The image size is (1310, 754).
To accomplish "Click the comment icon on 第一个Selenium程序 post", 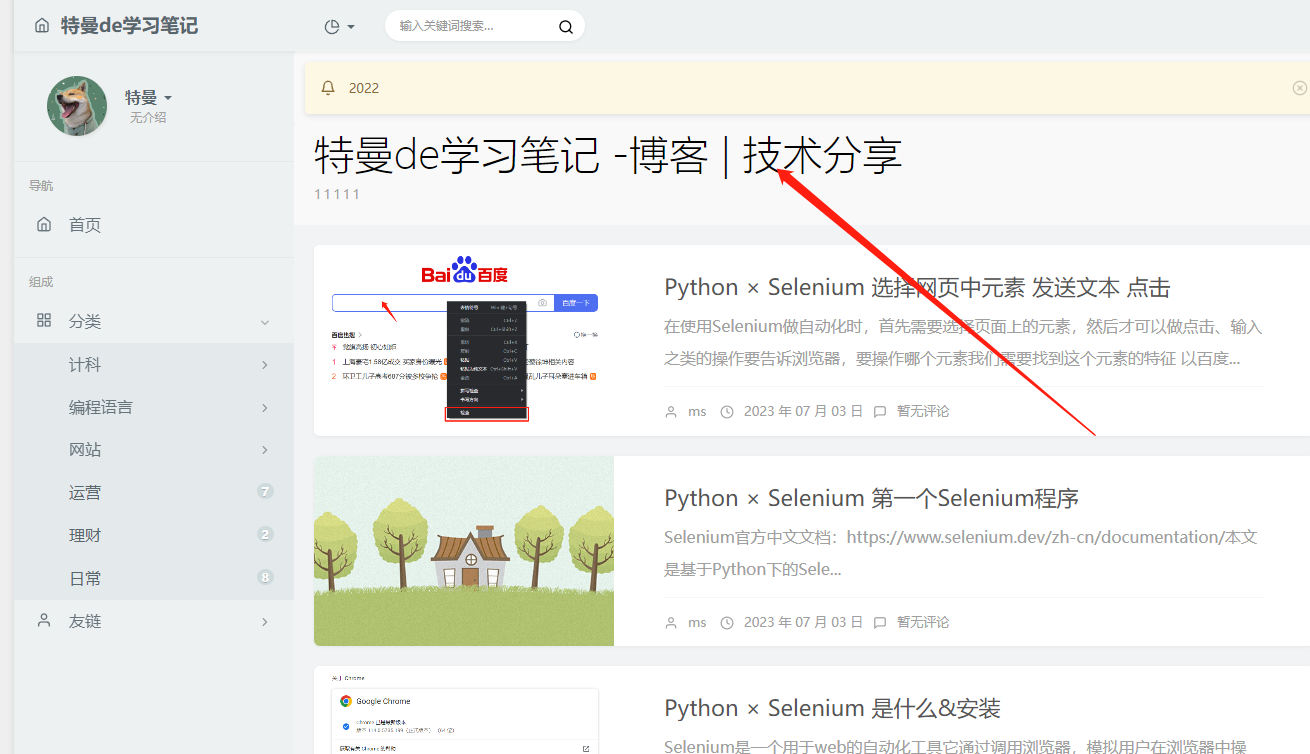I will [880, 623].
